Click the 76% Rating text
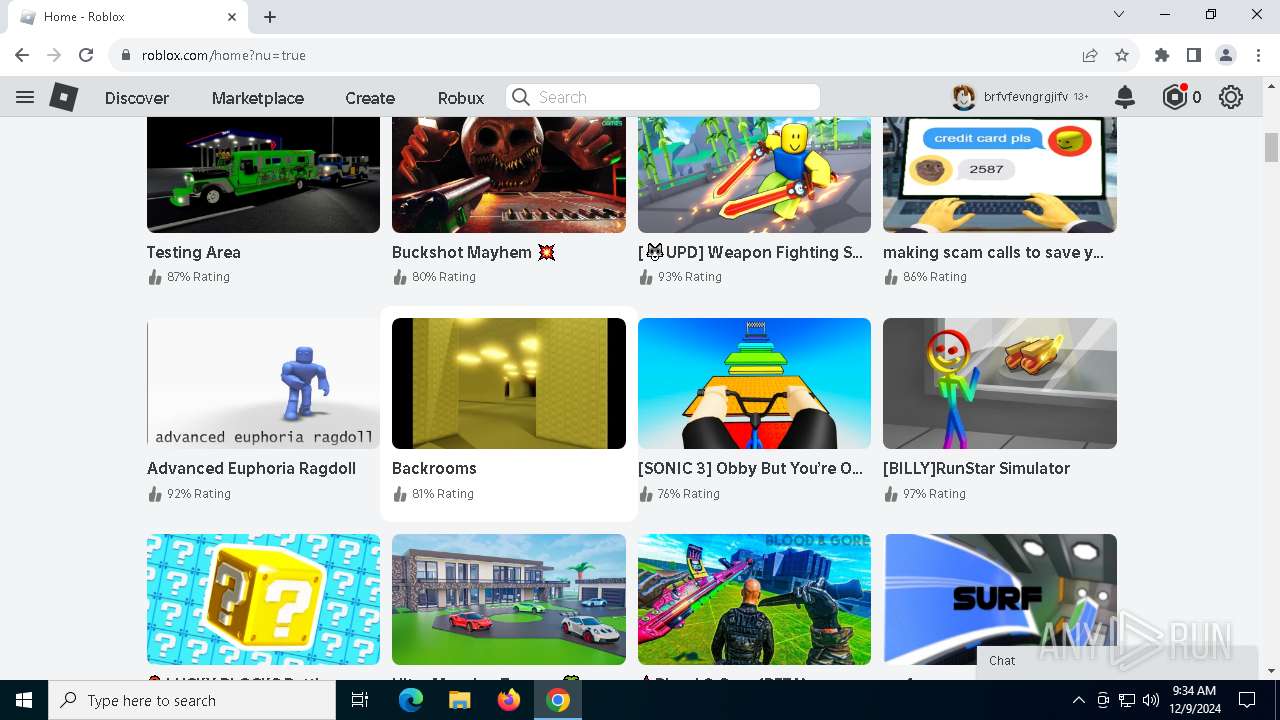 (688, 494)
